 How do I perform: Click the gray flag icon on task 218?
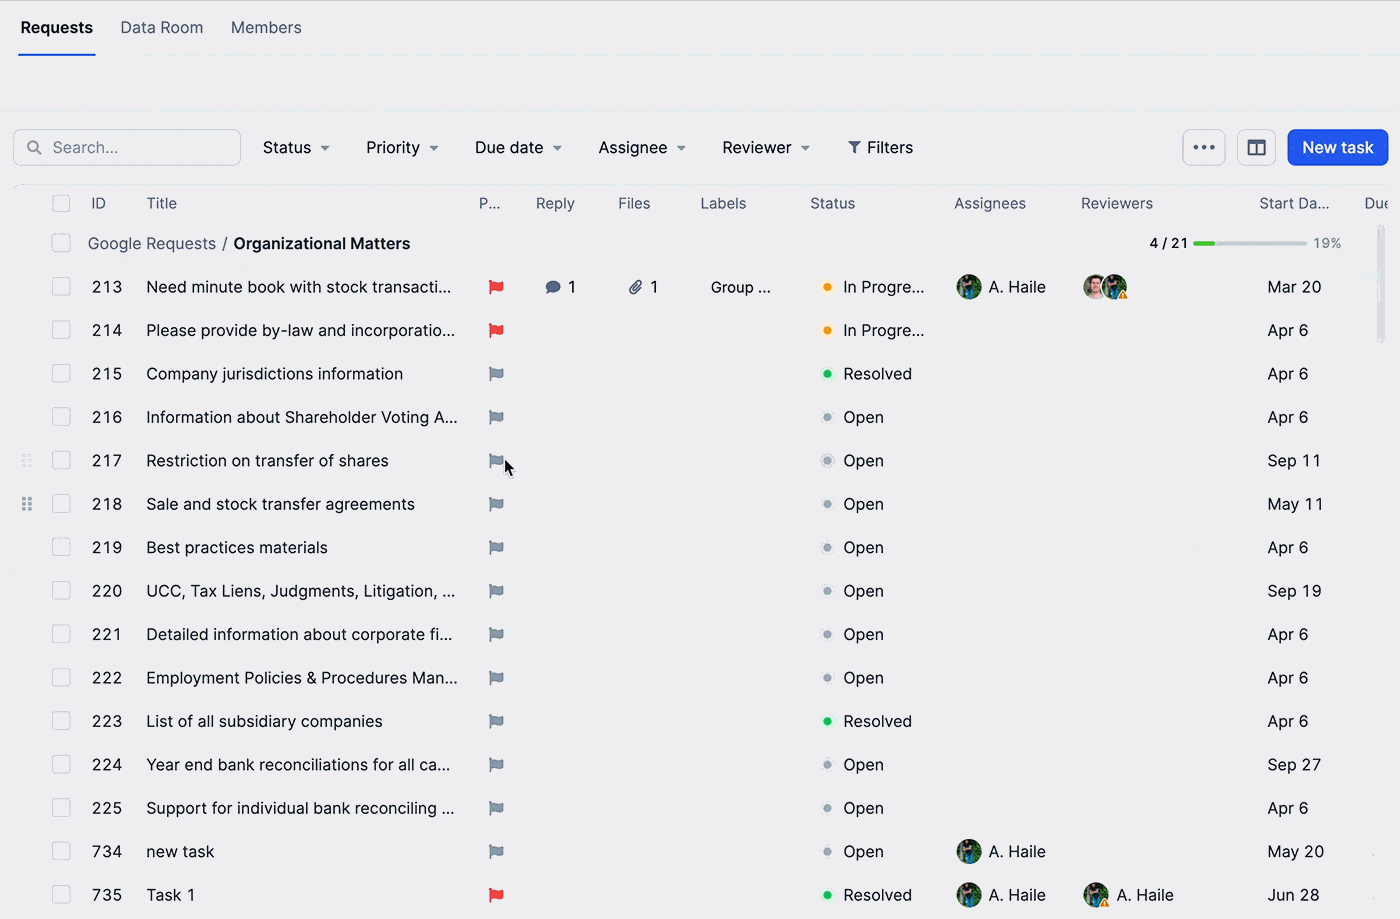(x=495, y=504)
